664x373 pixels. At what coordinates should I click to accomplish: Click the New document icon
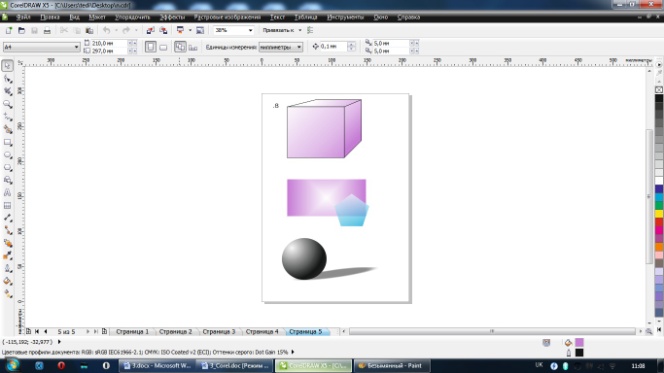click(x=8, y=30)
